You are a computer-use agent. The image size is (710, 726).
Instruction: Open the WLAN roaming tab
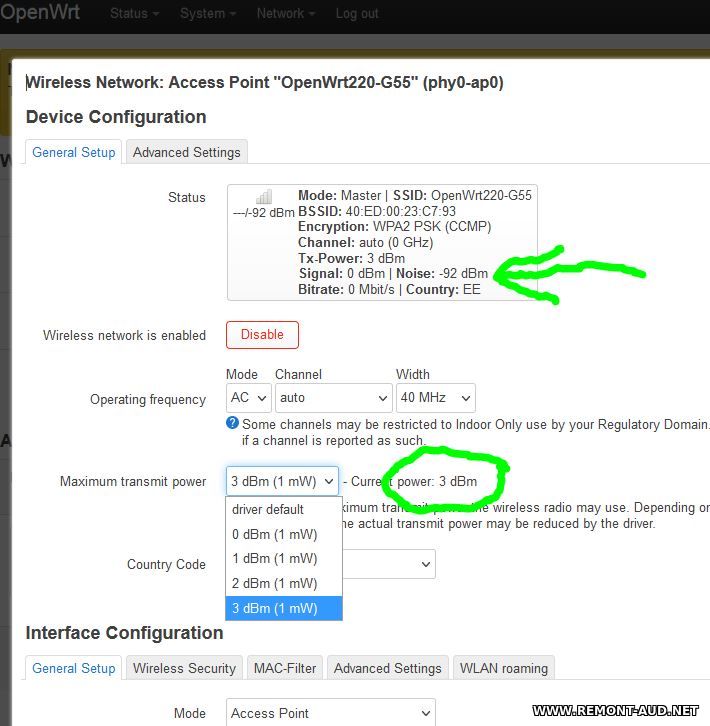(x=503, y=668)
